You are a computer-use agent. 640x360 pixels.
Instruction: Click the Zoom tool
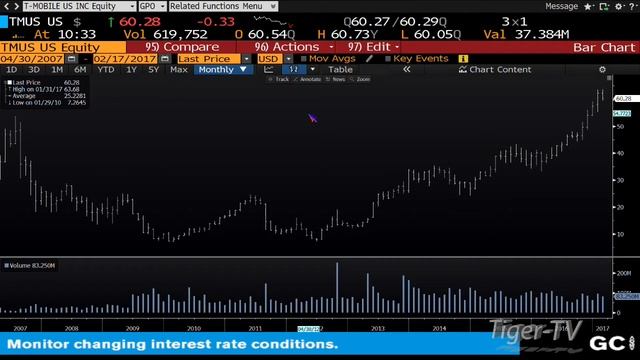pyautogui.click(x=360, y=79)
